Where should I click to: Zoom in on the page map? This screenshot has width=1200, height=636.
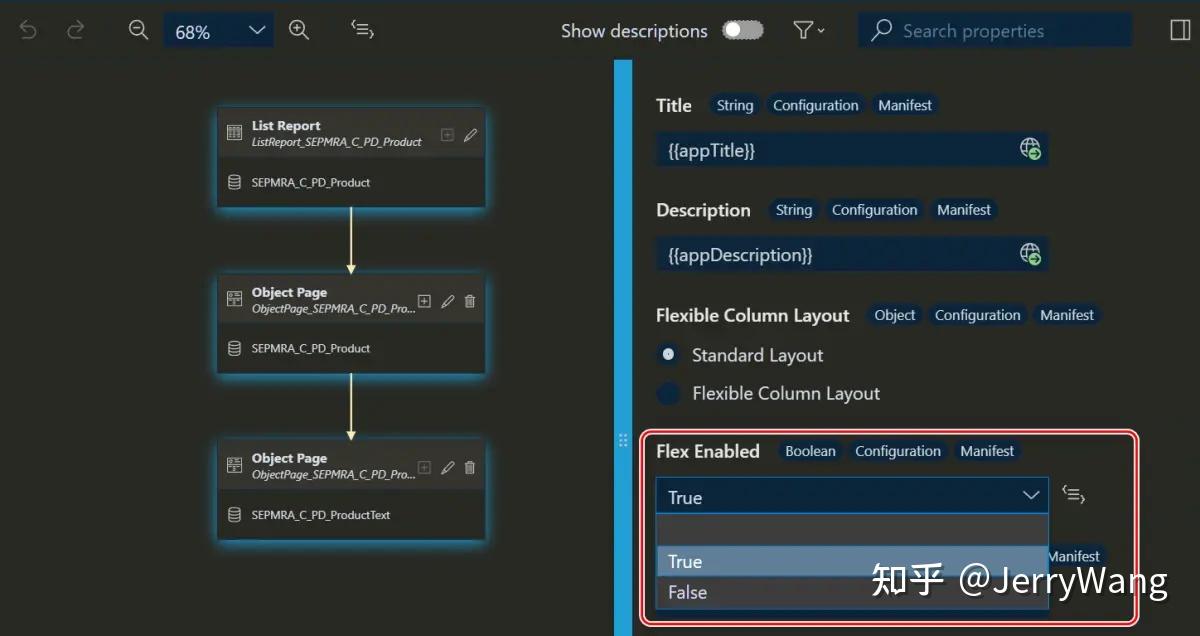pyautogui.click(x=299, y=30)
